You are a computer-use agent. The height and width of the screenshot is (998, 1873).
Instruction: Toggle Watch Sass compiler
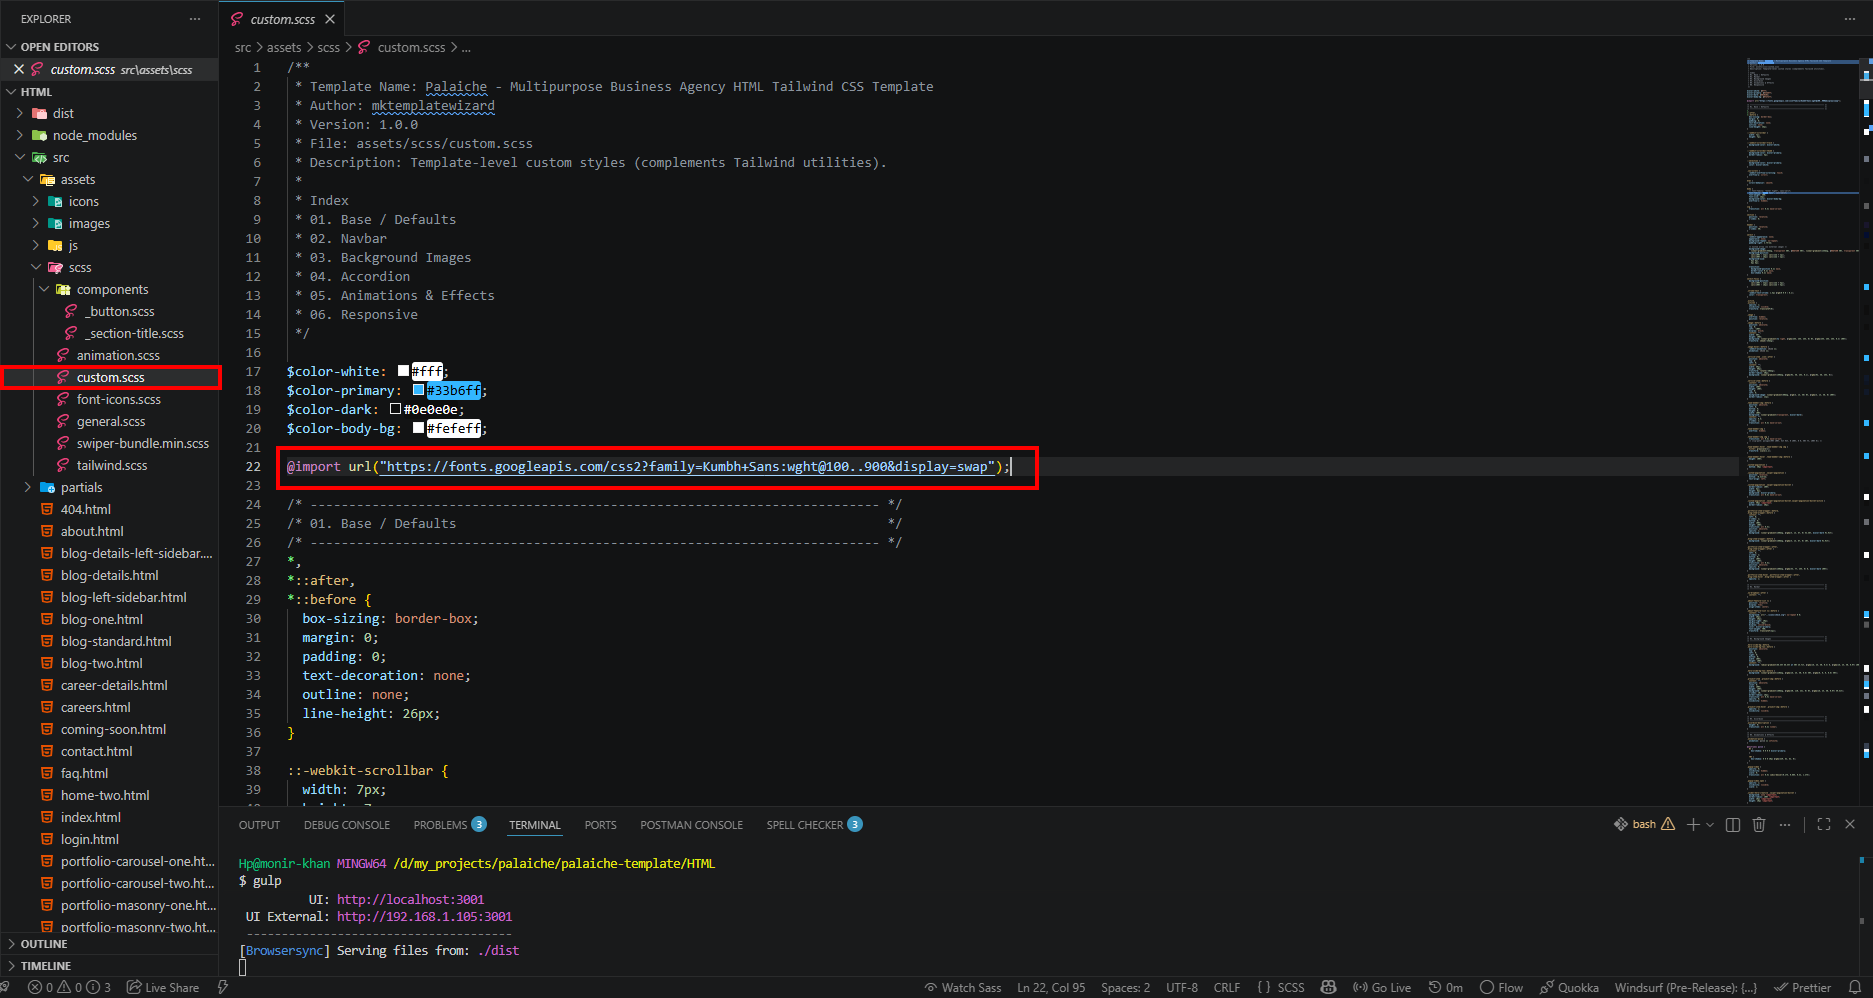point(963,987)
